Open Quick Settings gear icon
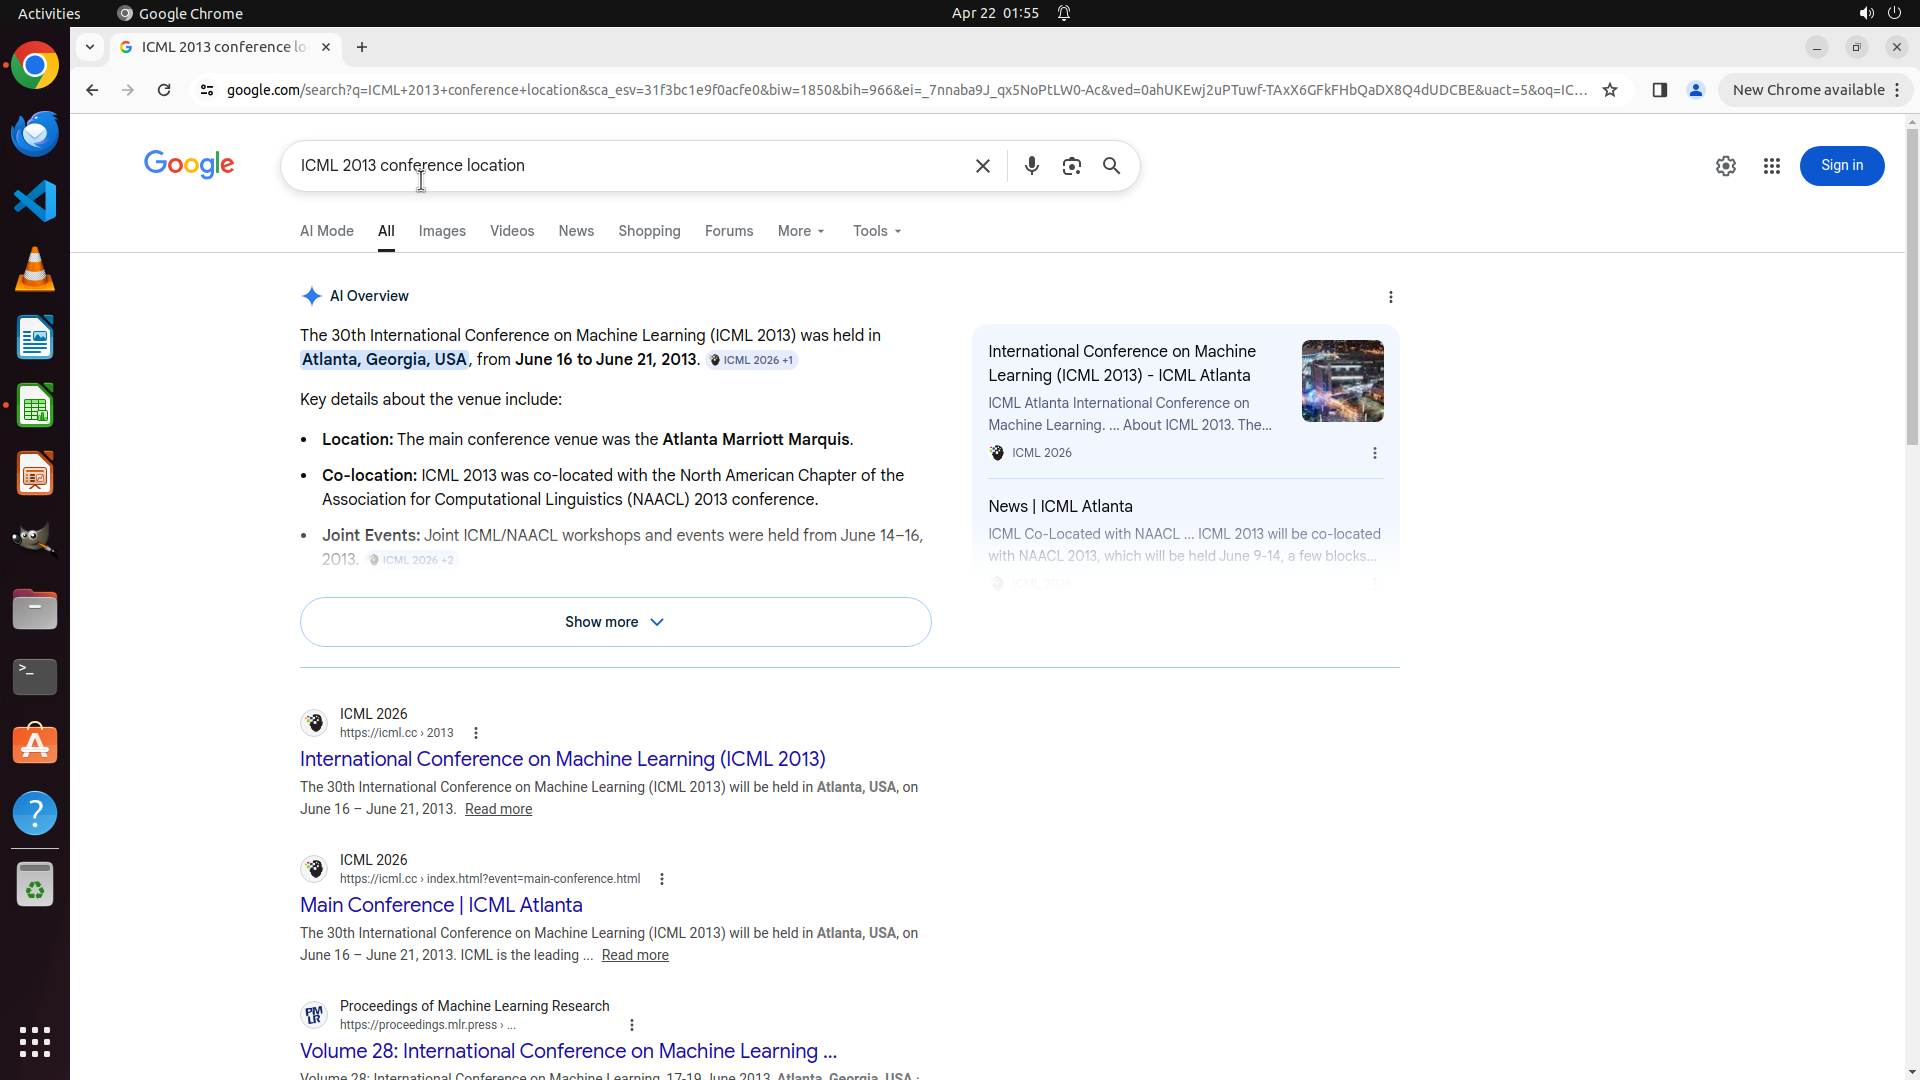Screen dimensions: 1920x1080 click(x=1725, y=166)
